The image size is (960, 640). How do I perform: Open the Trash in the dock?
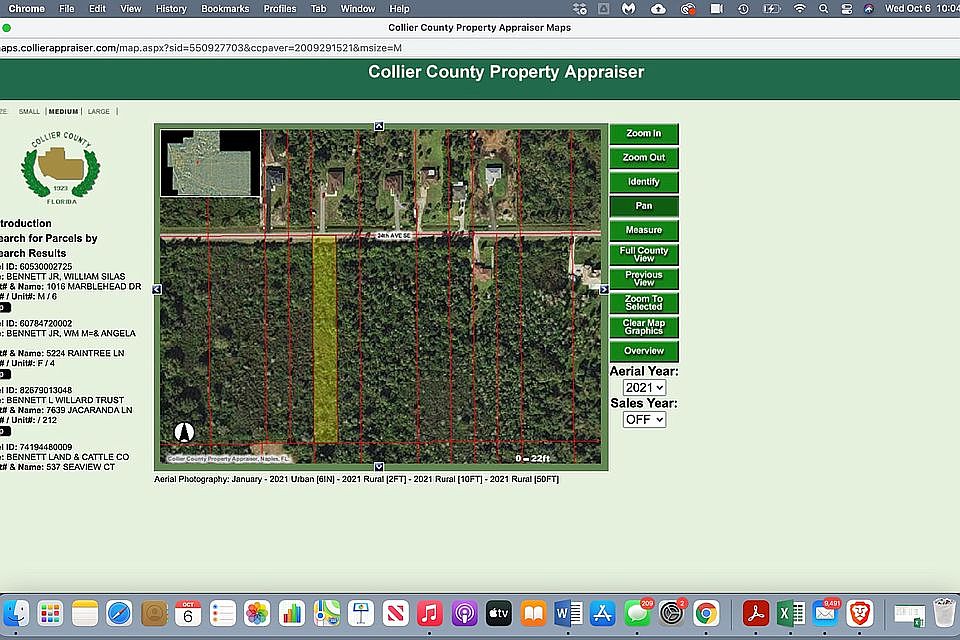pyautogui.click(x=944, y=613)
